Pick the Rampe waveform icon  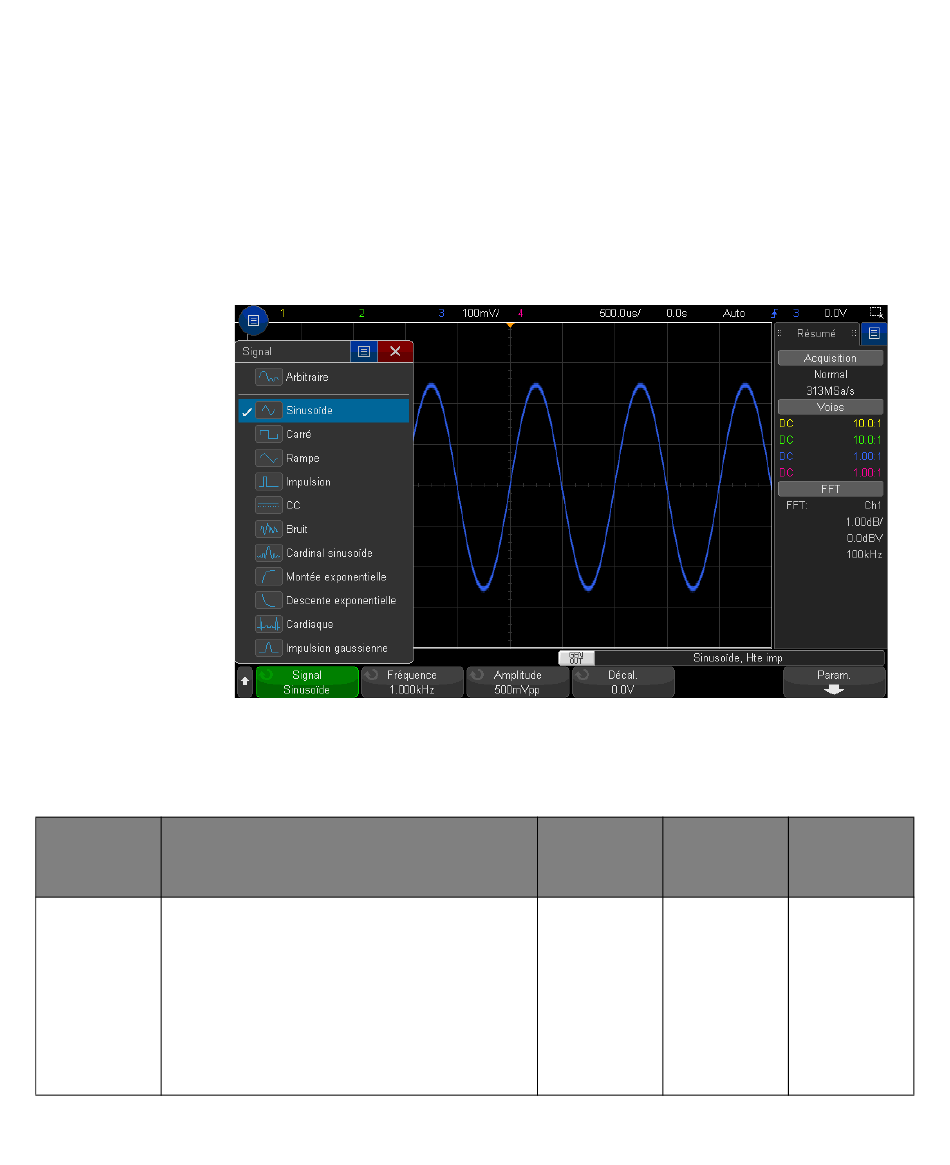(268, 458)
